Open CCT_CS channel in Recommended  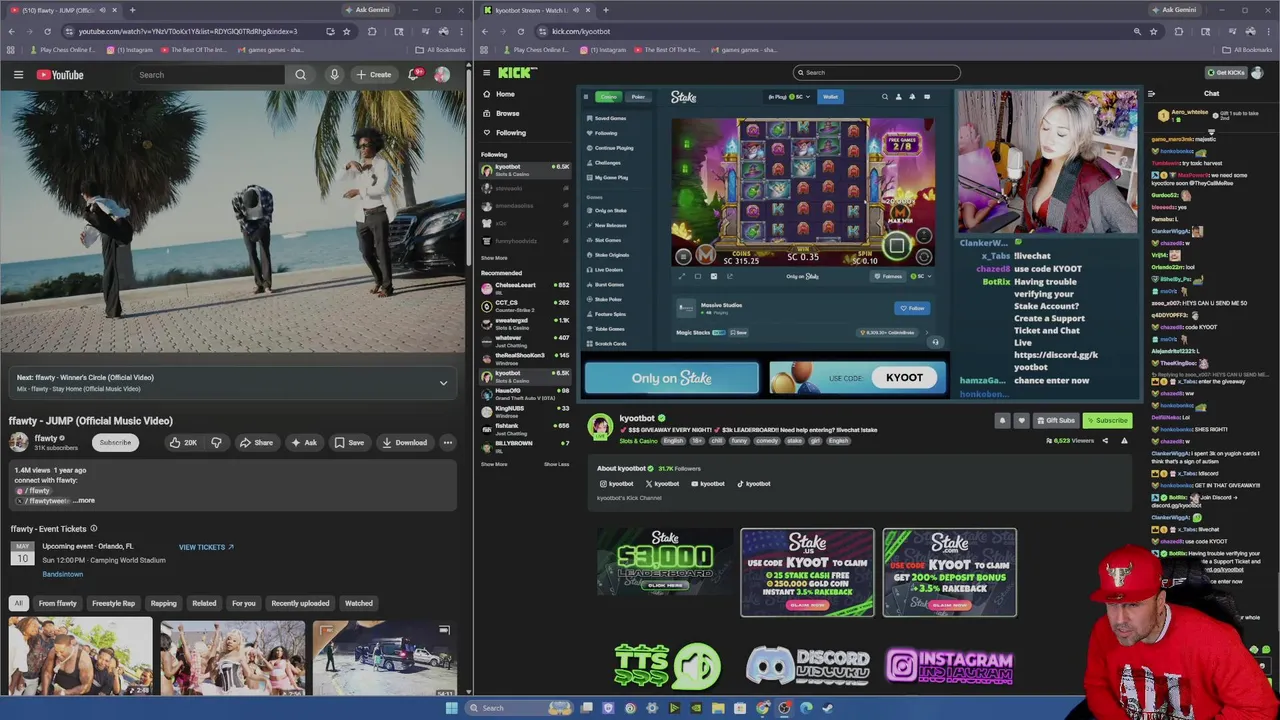coord(526,305)
